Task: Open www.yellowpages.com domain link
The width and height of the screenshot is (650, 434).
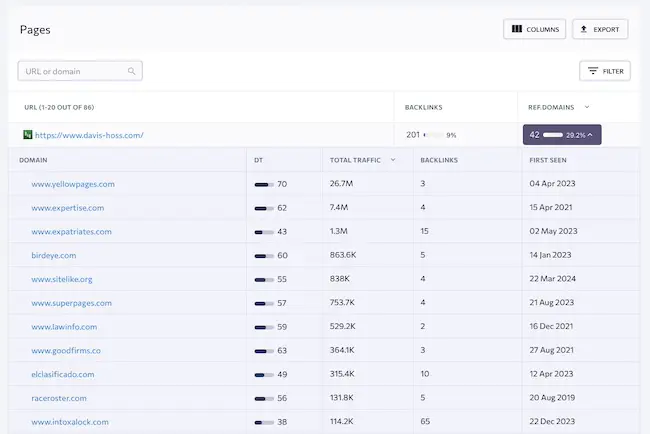Action: [73, 184]
